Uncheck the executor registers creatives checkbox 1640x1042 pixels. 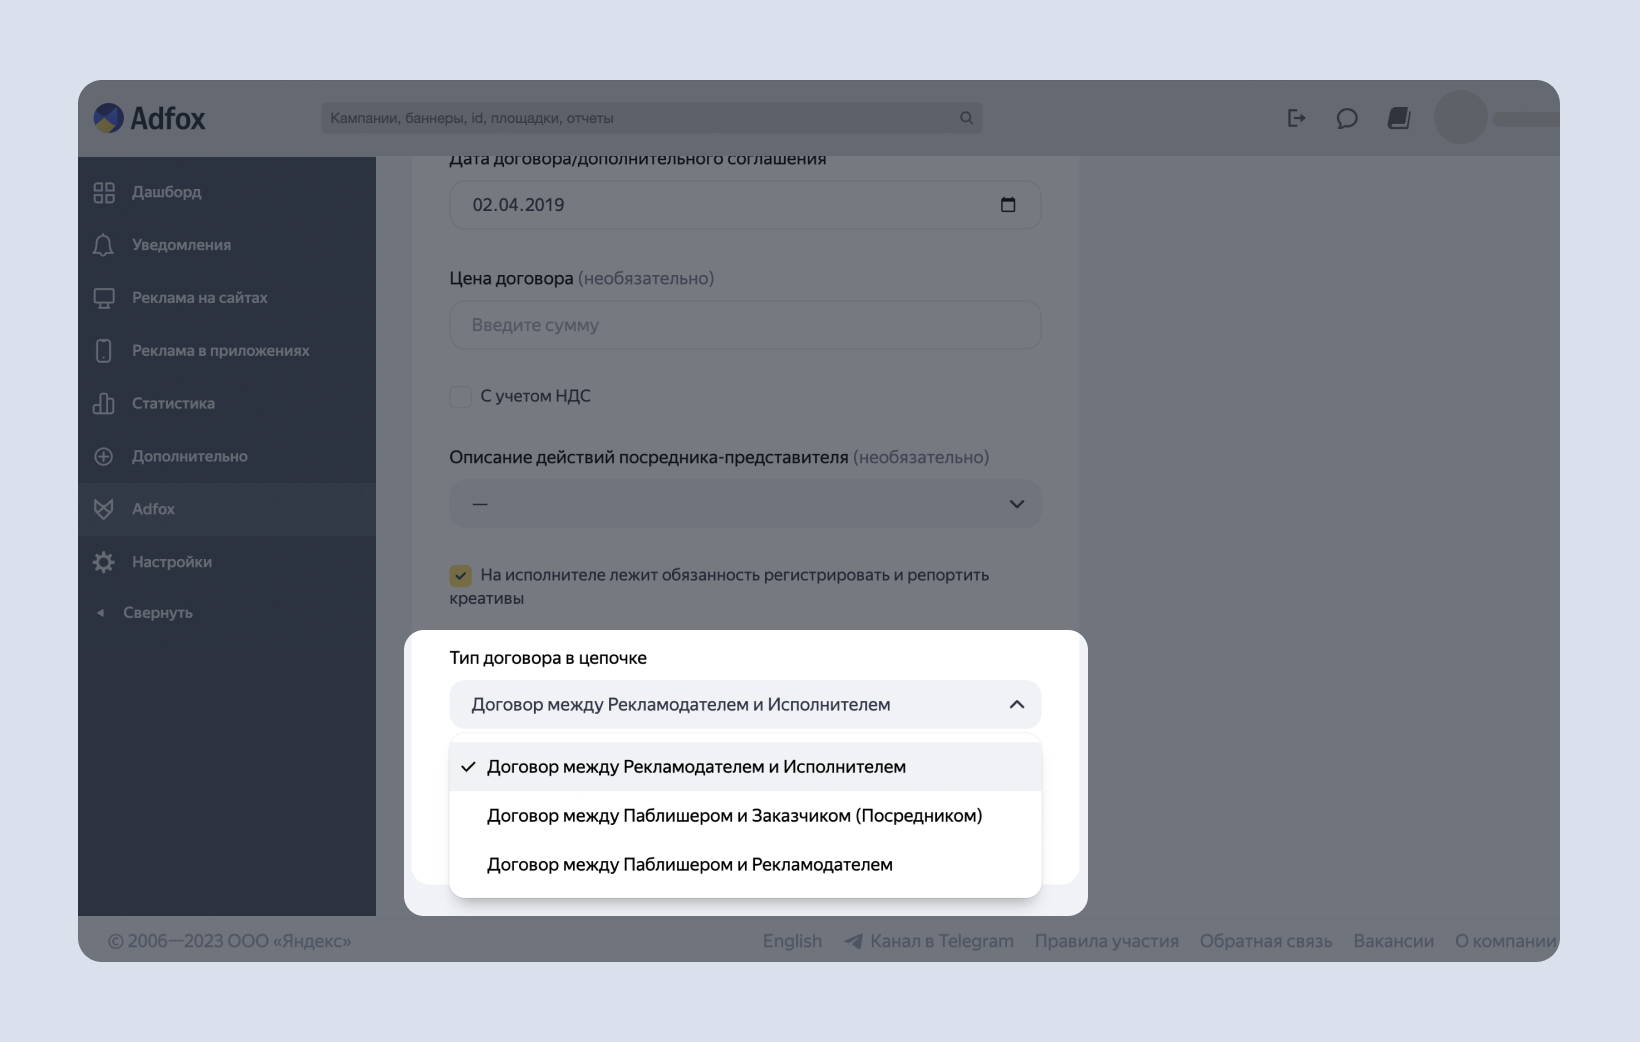click(460, 576)
